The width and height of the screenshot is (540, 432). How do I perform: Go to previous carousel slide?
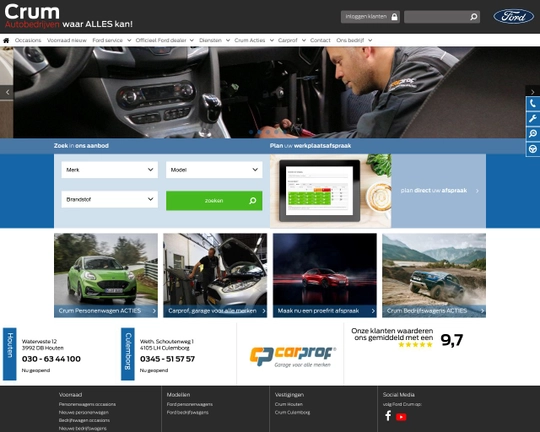click(7, 92)
